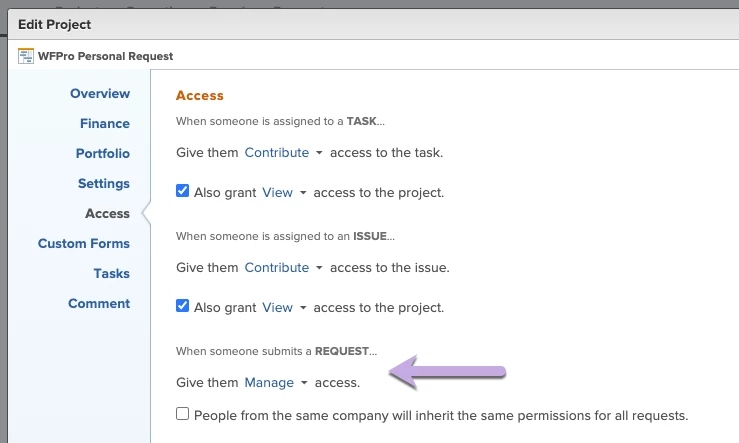Screen dimensions: 739x443
Task: Open the Comment tab
Action: click(x=99, y=304)
